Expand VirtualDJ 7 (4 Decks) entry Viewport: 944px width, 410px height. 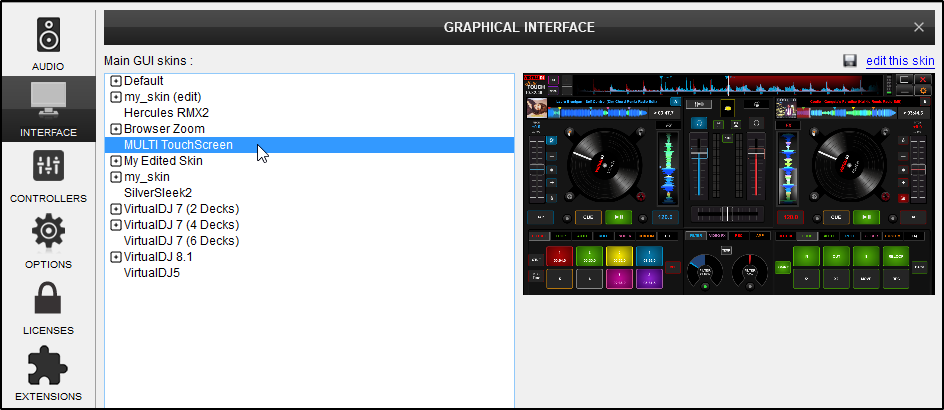[x=116, y=225]
